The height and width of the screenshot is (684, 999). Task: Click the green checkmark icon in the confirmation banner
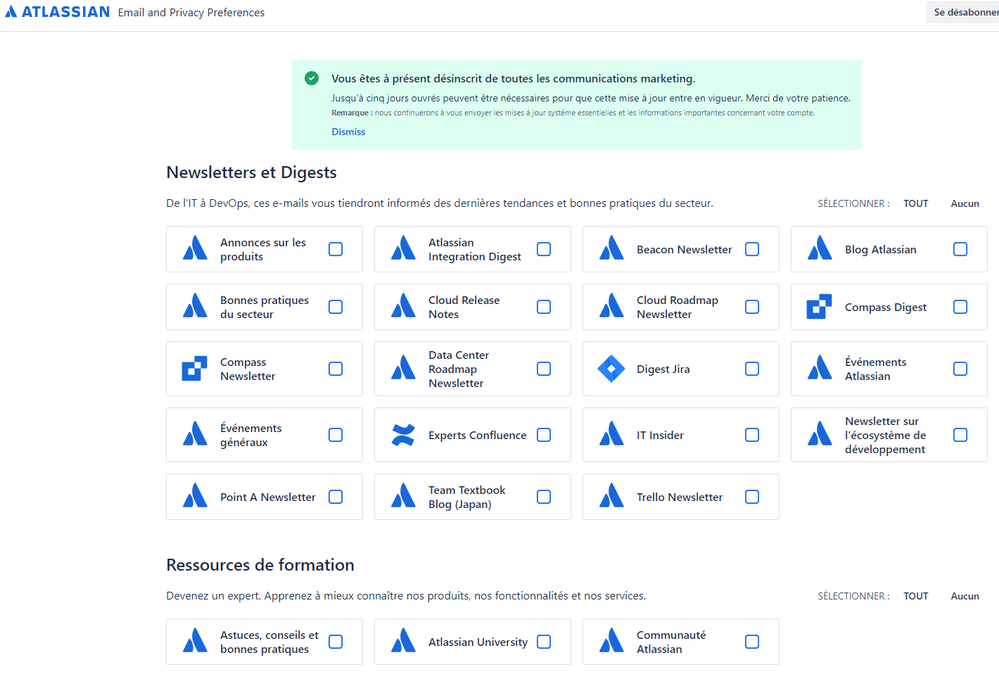point(311,77)
